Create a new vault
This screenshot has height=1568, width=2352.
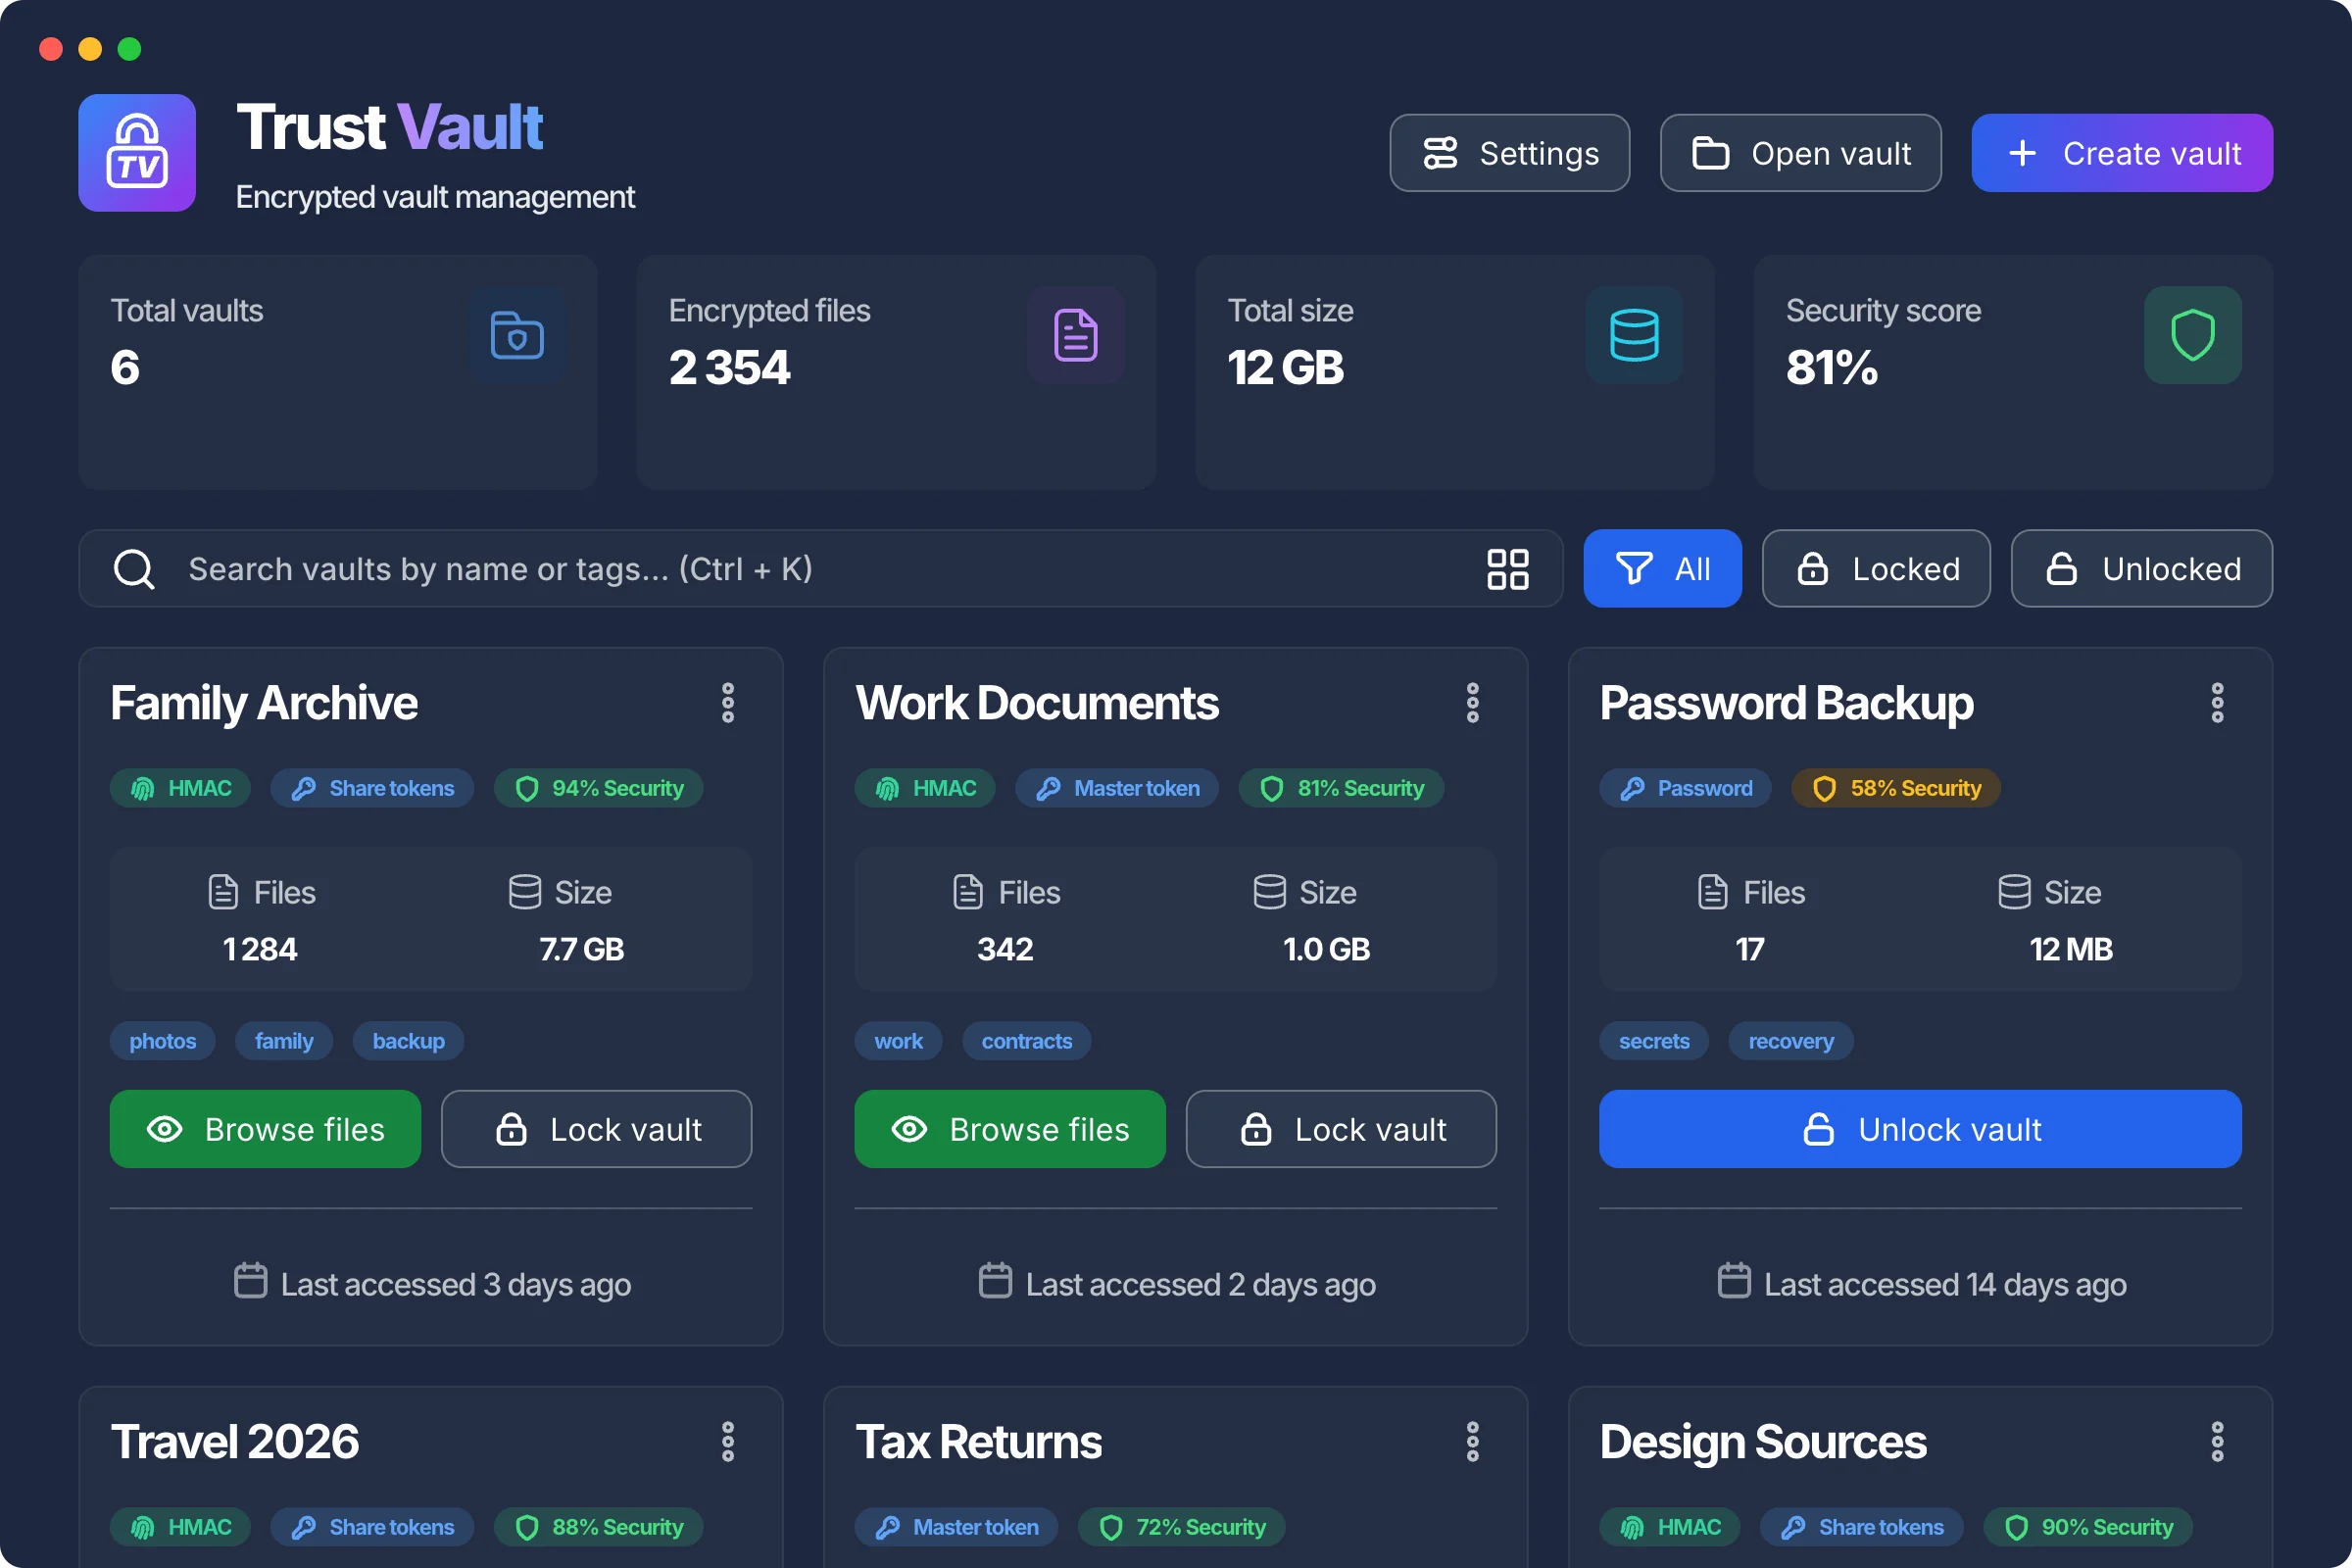2122,153
